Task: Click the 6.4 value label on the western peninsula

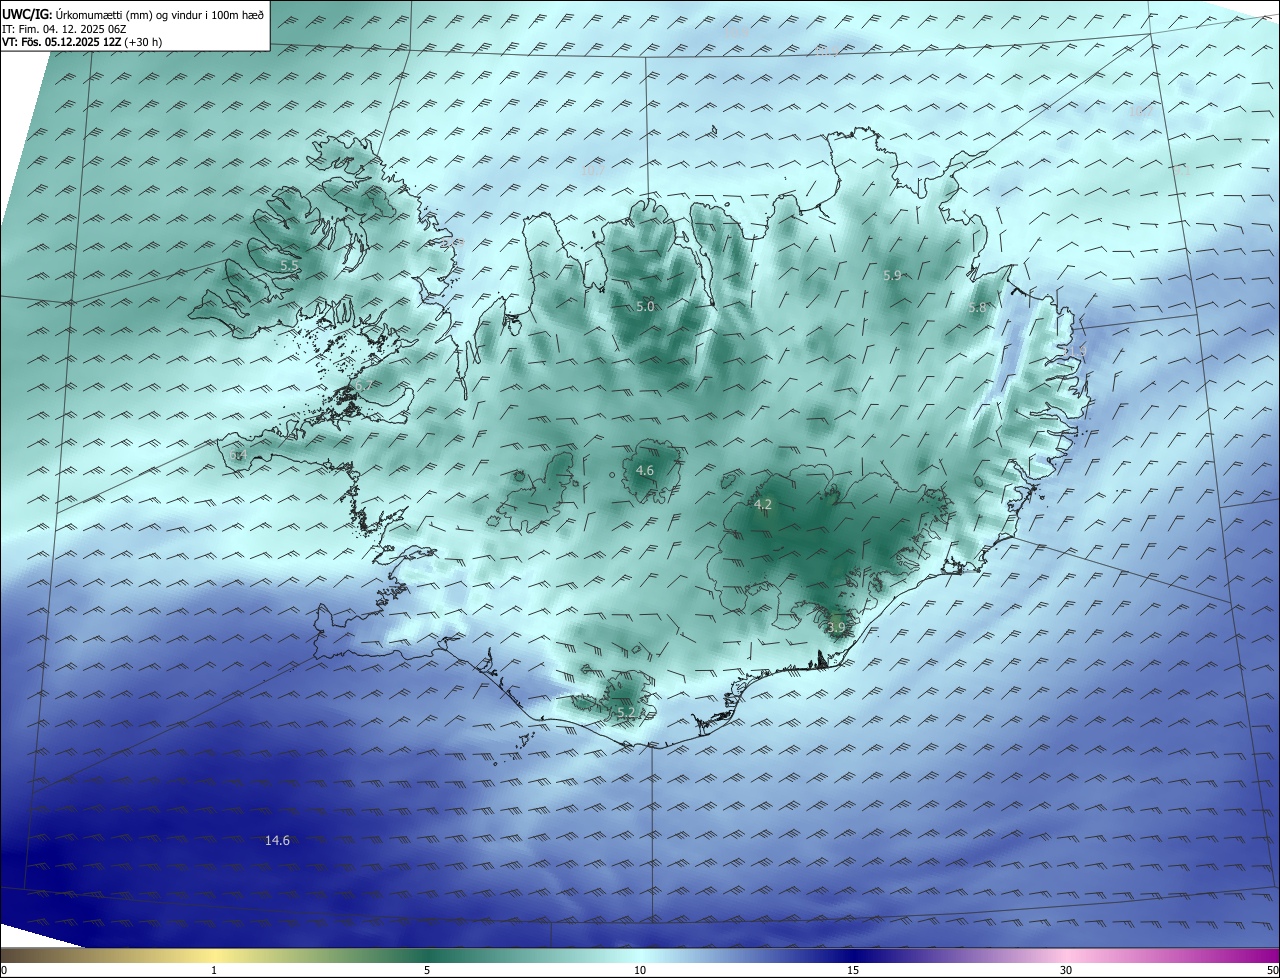Action: click(237, 455)
